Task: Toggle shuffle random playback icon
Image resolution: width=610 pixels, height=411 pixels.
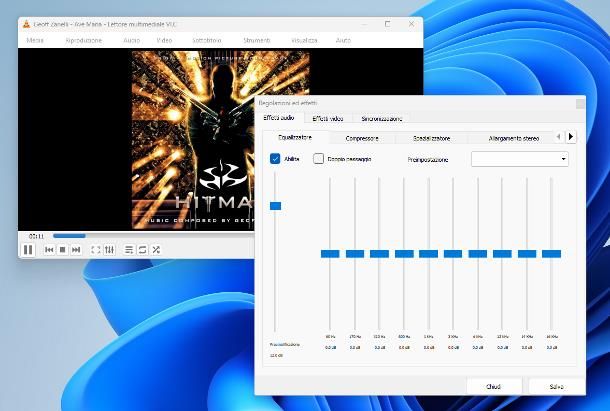Action: [x=156, y=249]
